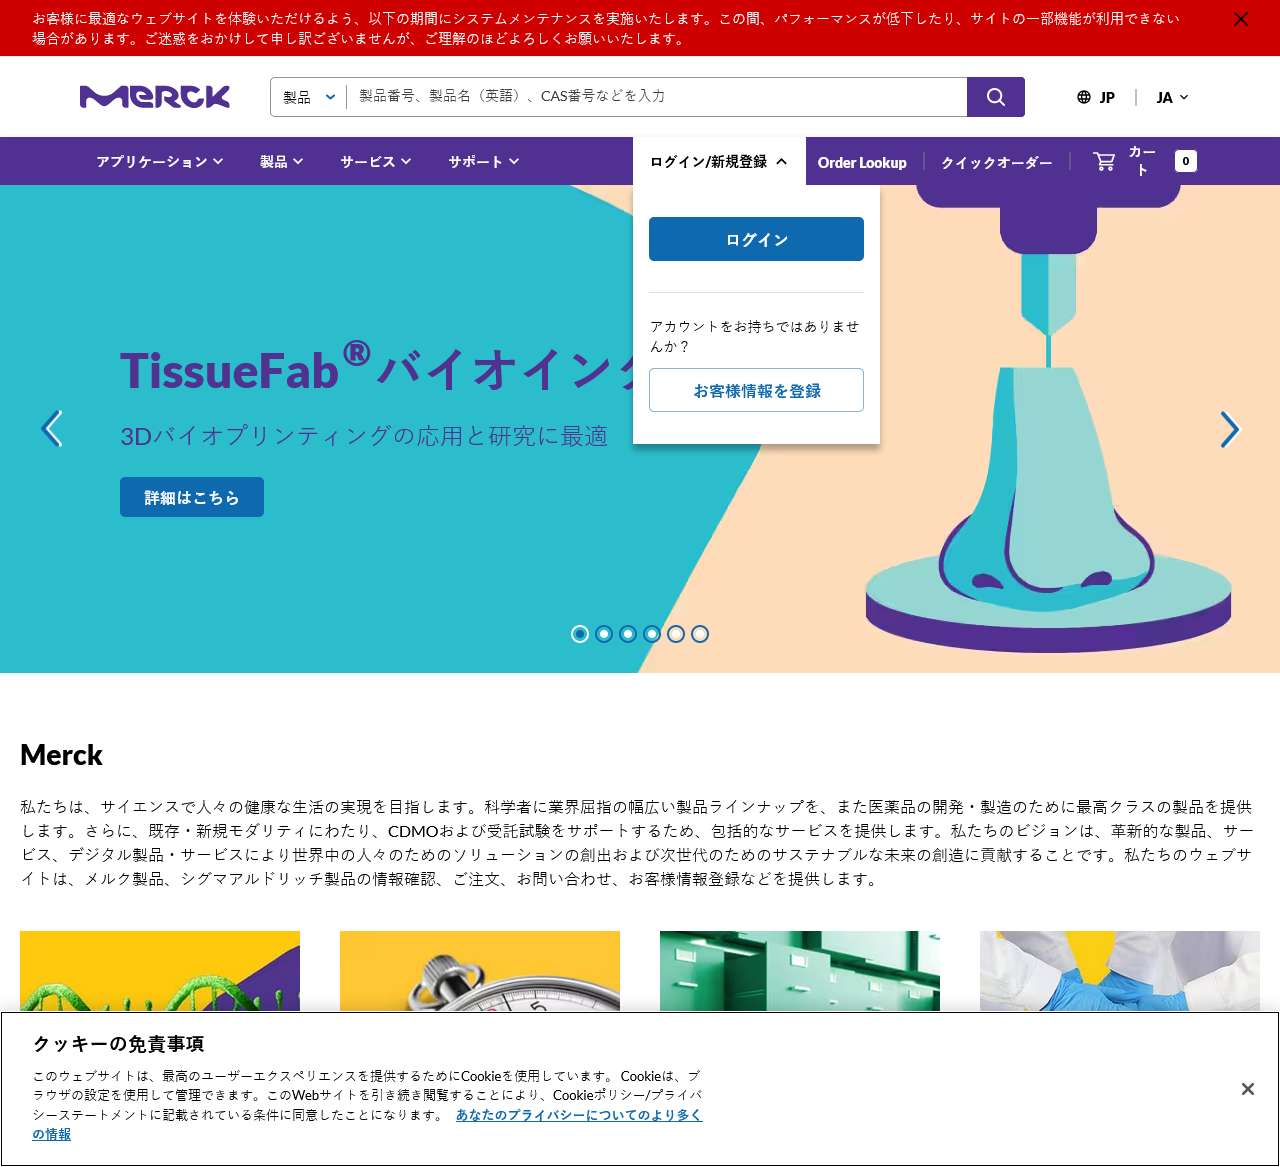
Task: Go to previous carousel slide
Action: (x=52, y=429)
